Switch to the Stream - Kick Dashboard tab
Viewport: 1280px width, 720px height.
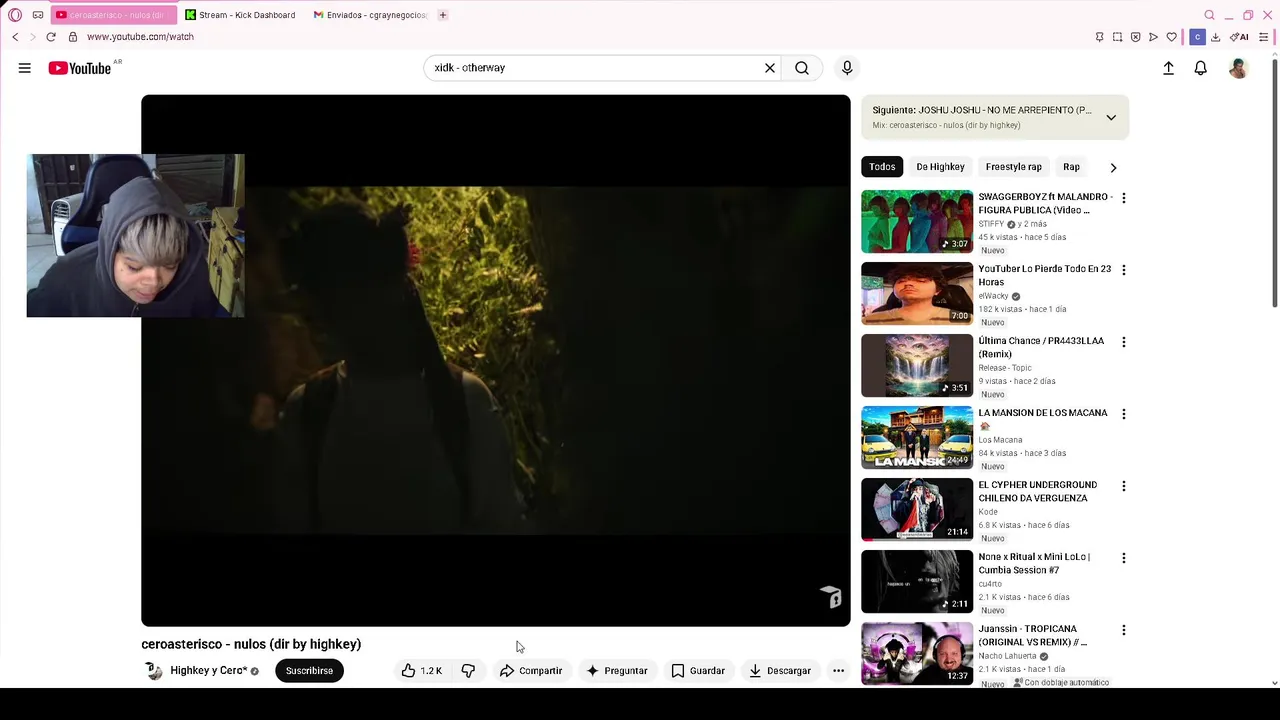click(x=240, y=15)
